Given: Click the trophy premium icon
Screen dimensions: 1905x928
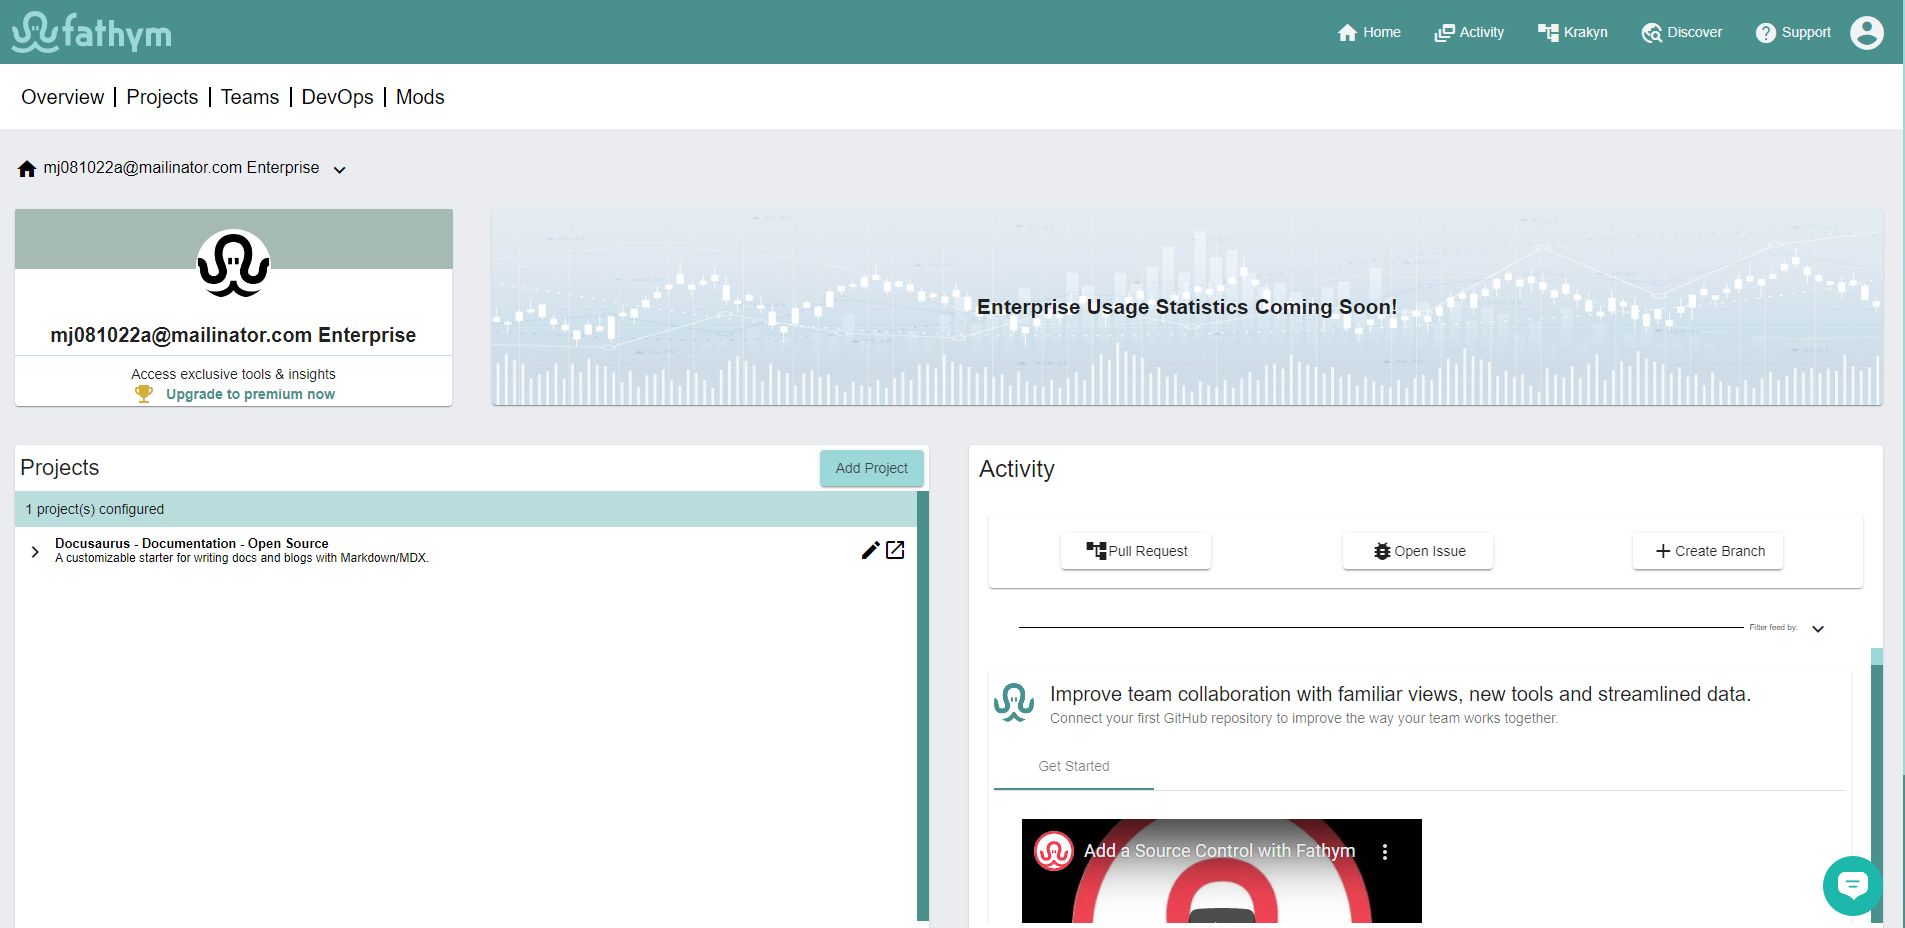Looking at the screenshot, I should pos(144,394).
